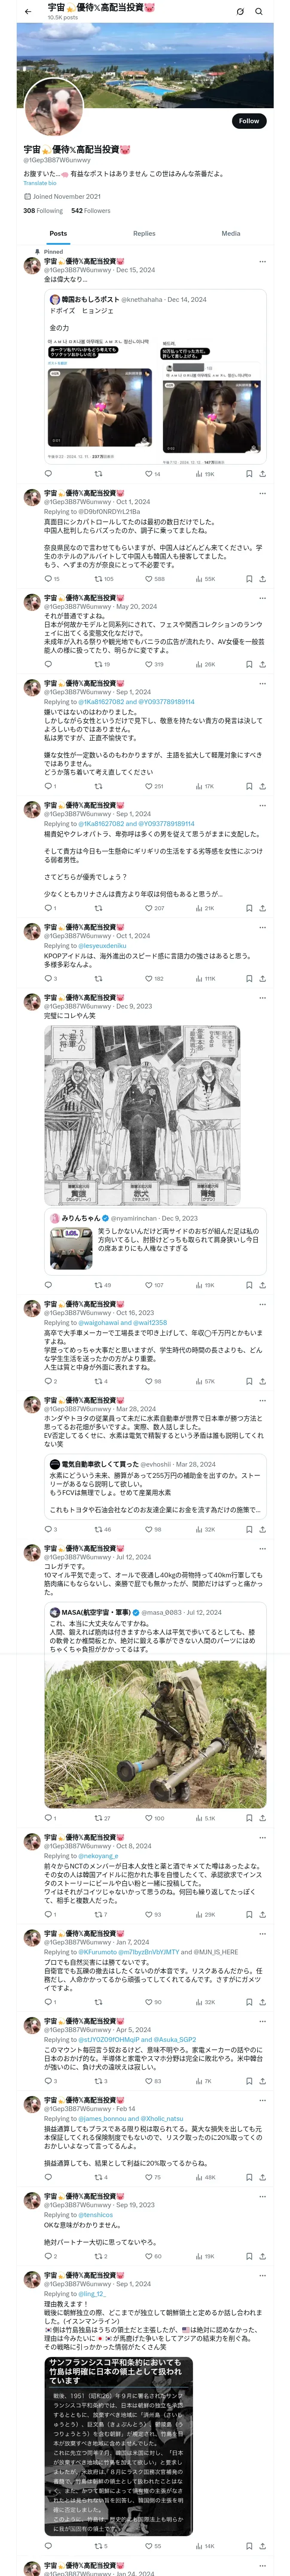
Task: Switch to the Media tab
Action: (x=231, y=234)
